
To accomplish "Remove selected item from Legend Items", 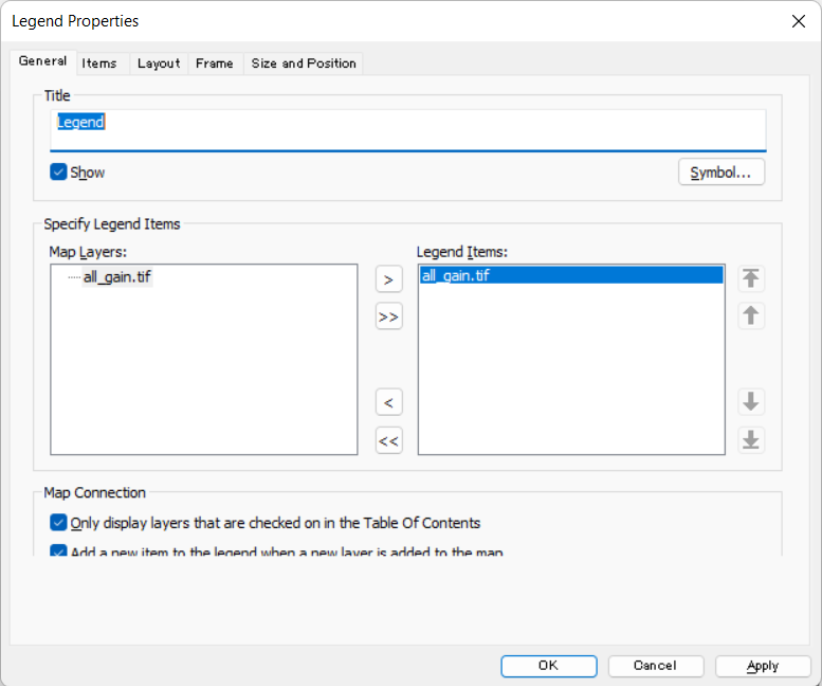I will click(x=388, y=401).
